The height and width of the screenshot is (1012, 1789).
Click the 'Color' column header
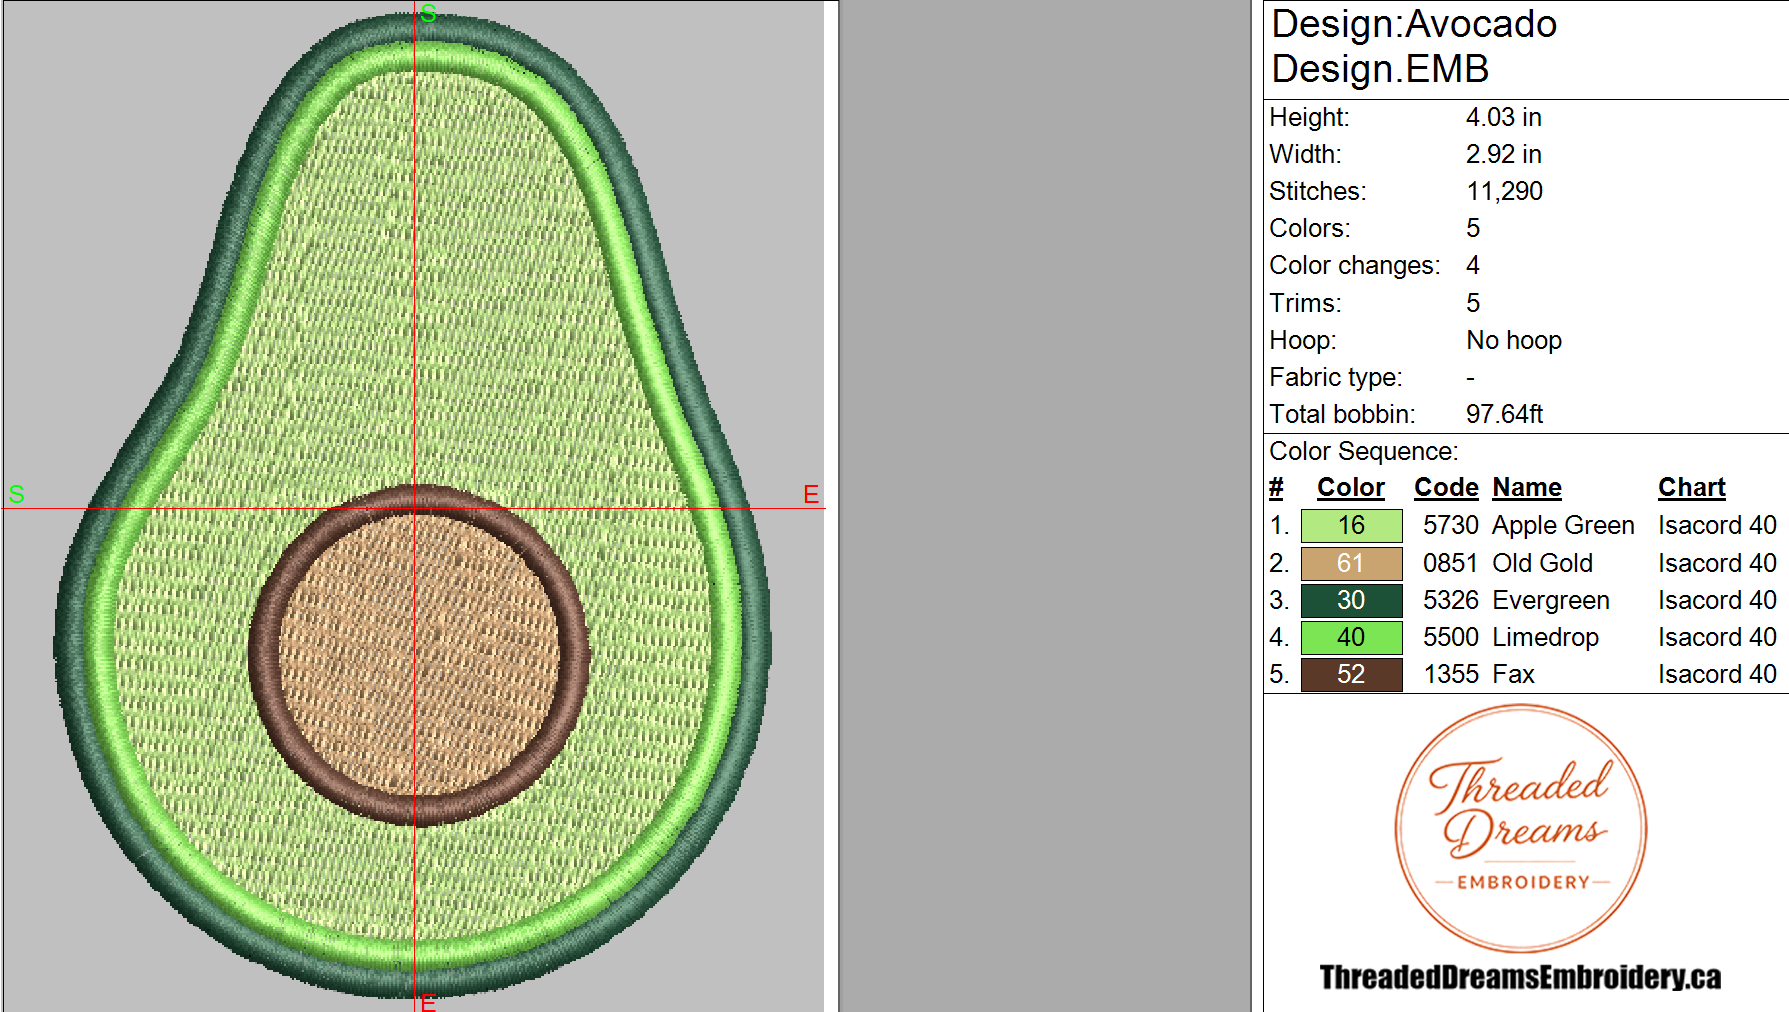click(x=1350, y=487)
